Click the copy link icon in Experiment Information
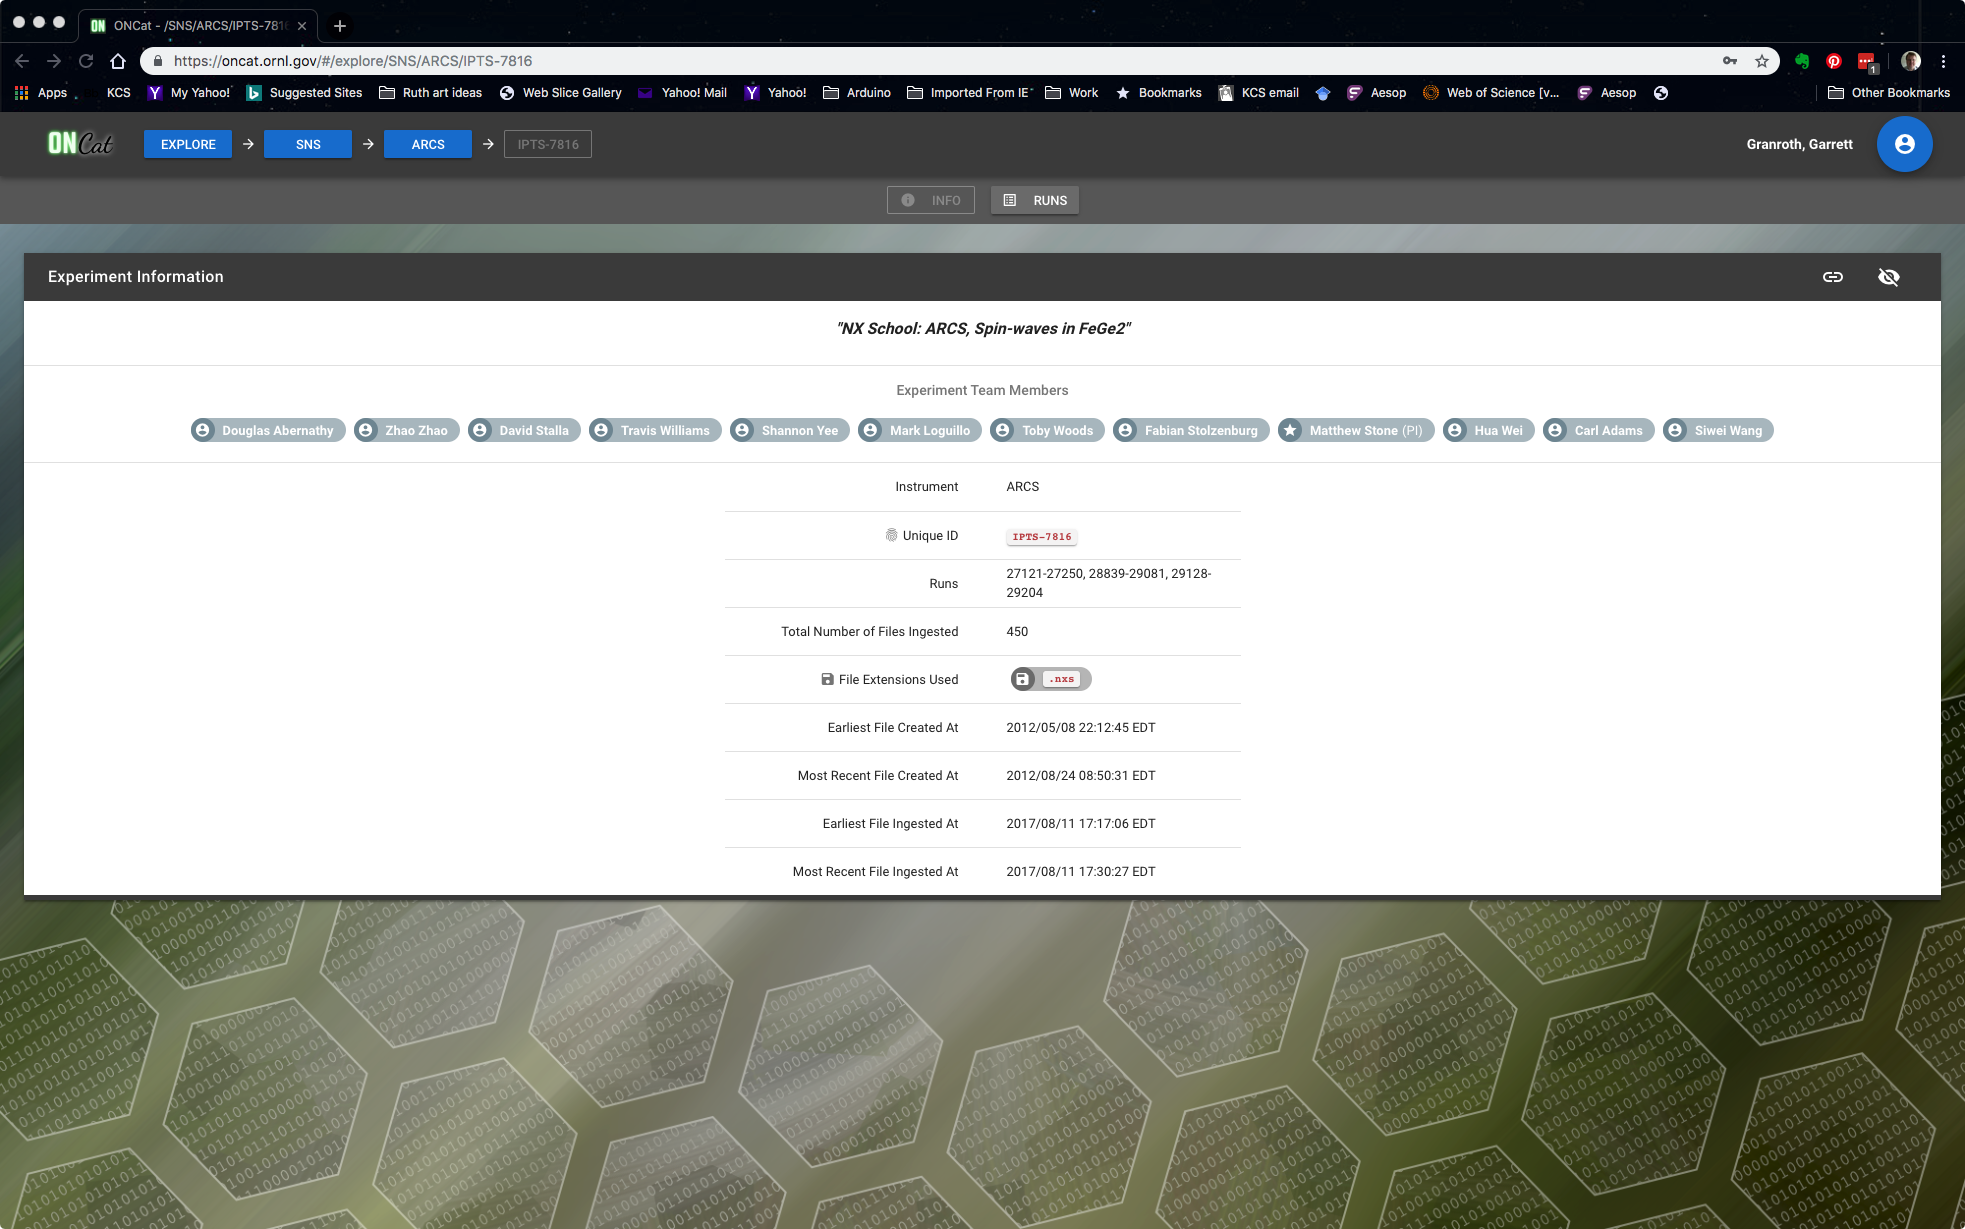Image resolution: width=1965 pixels, height=1229 pixels. coord(1833,276)
